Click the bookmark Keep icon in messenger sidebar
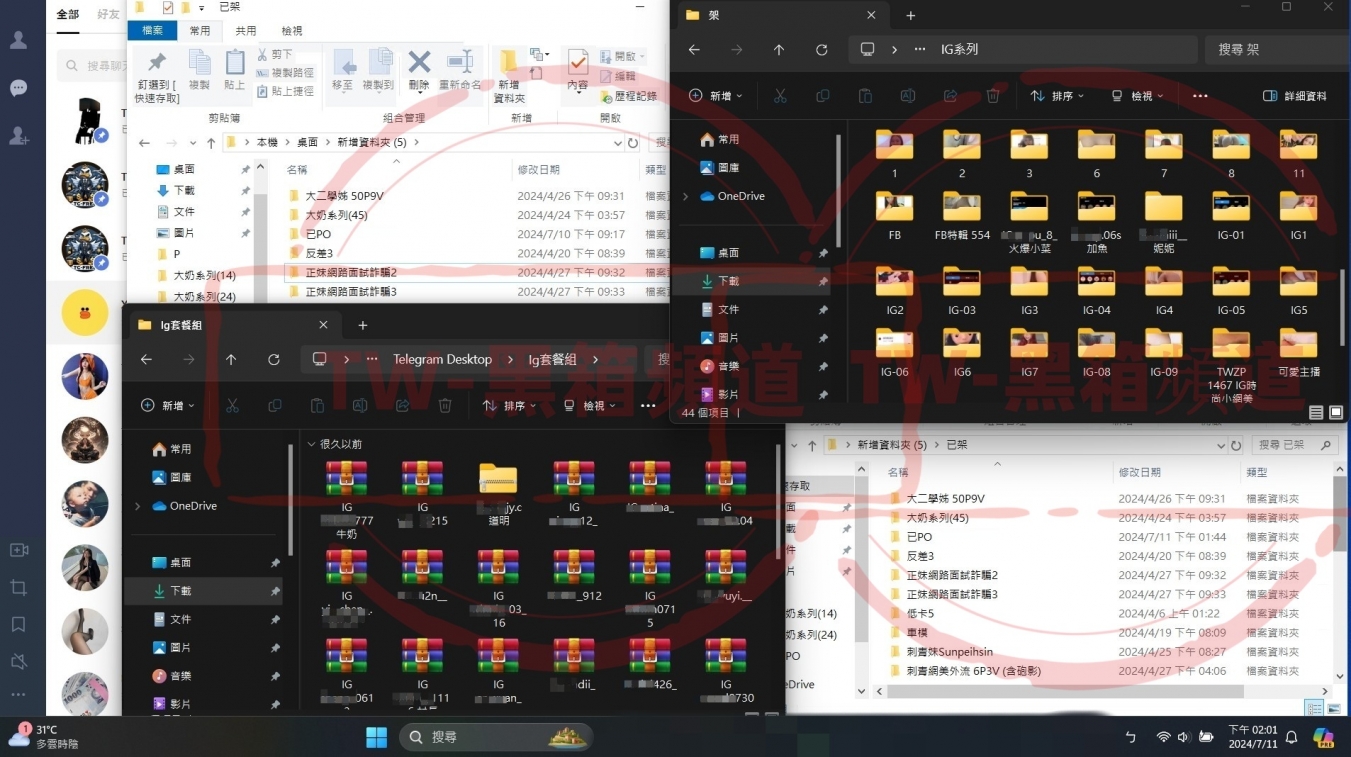1351x757 pixels. 18,624
